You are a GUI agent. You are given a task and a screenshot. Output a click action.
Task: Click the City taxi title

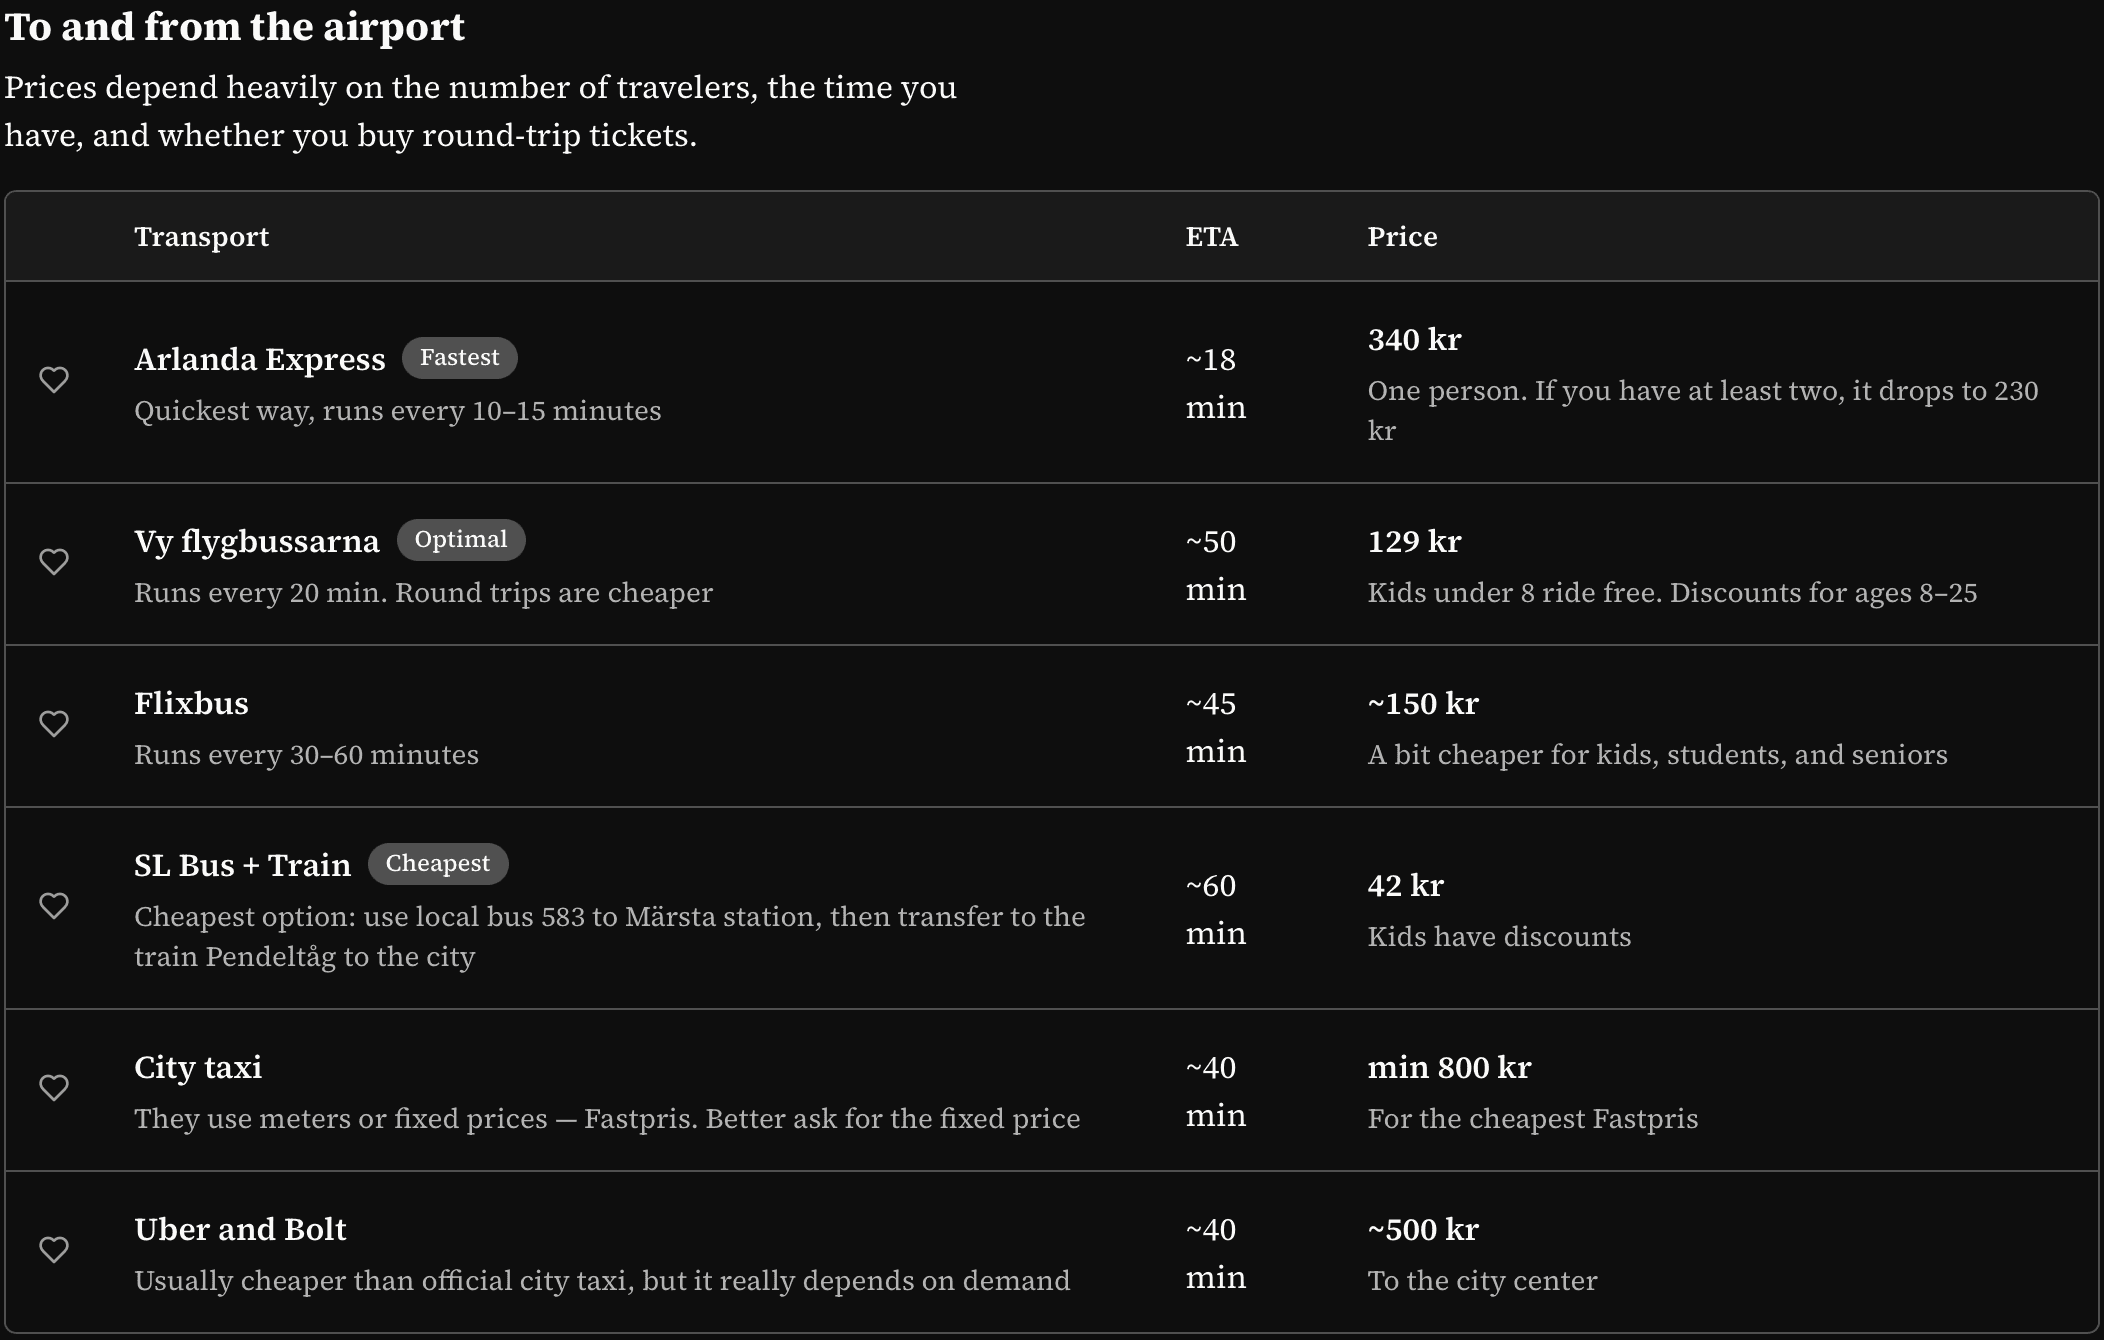pos(198,1068)
